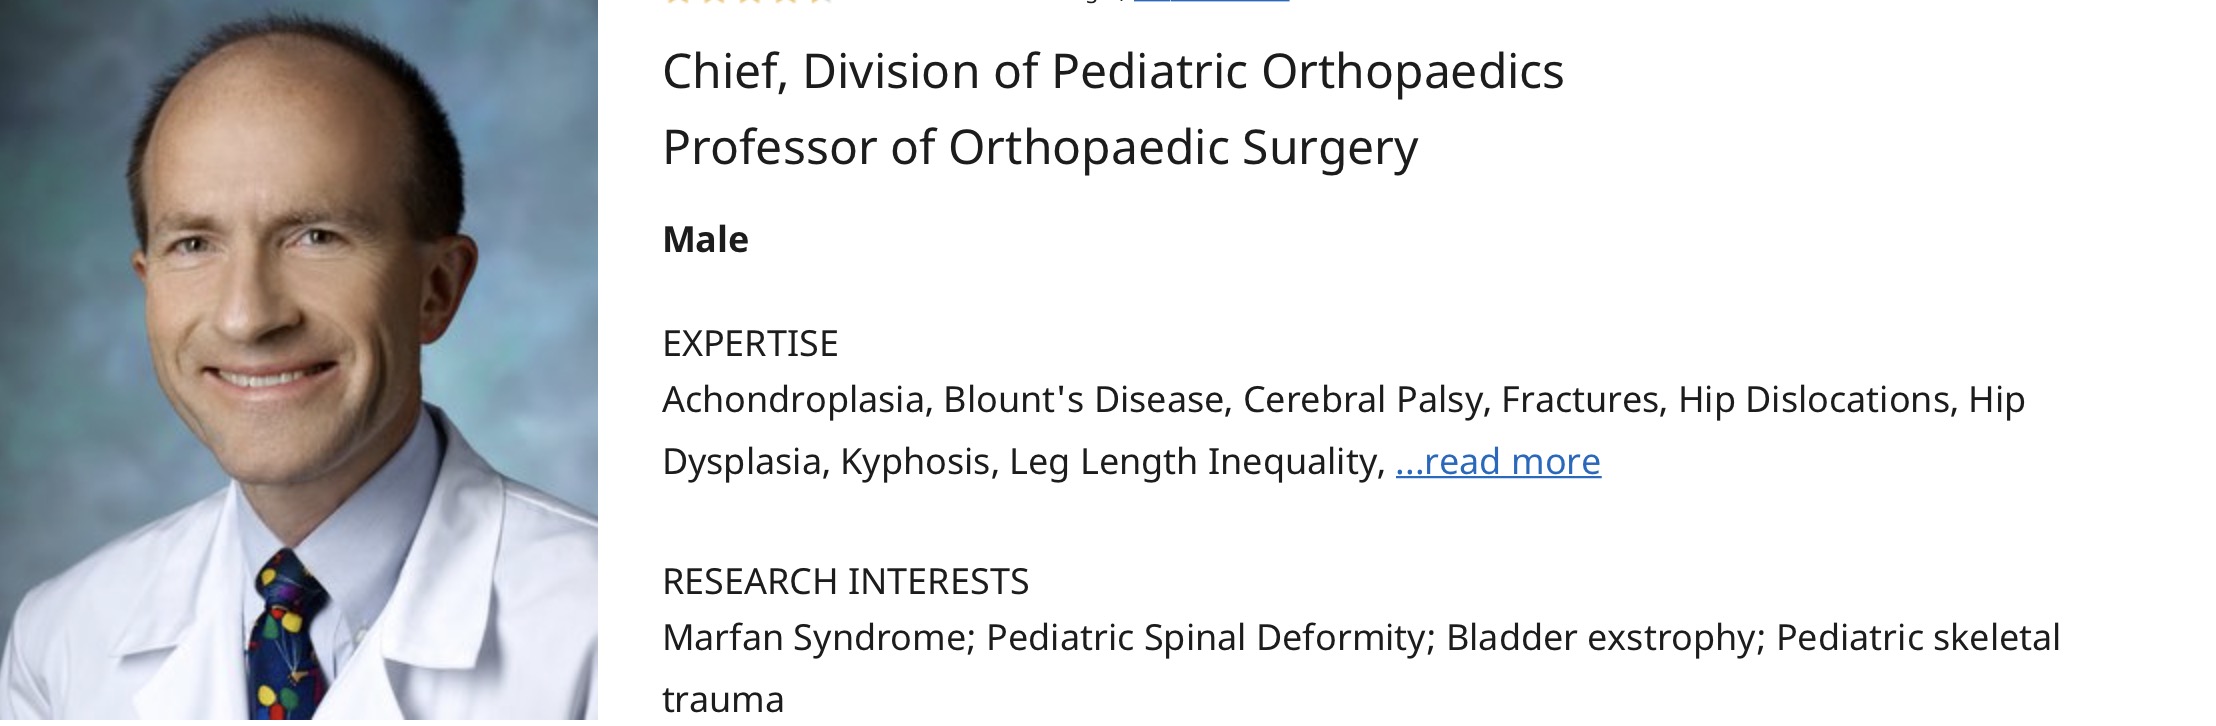Click Hip Dislocations in the expertise list
The height and width of the screenshot is (726, 2216).
point(1815,400)
